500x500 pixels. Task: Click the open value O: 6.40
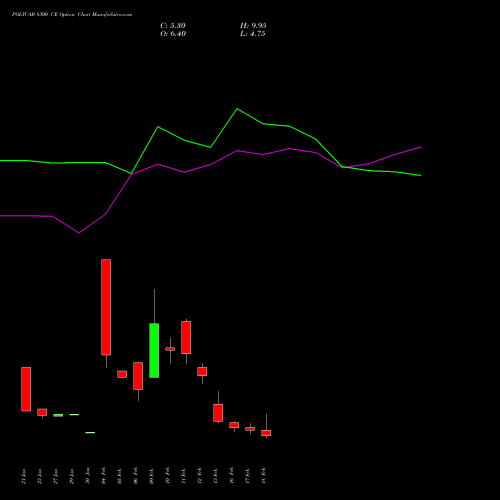173,34
